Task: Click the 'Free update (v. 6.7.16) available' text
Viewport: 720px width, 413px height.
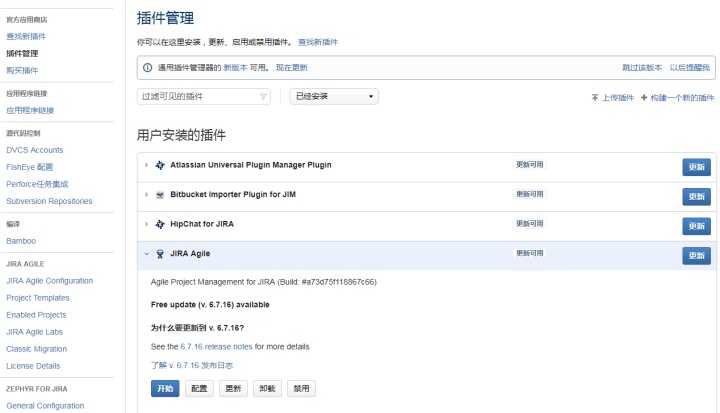Action: coord(210,305)
